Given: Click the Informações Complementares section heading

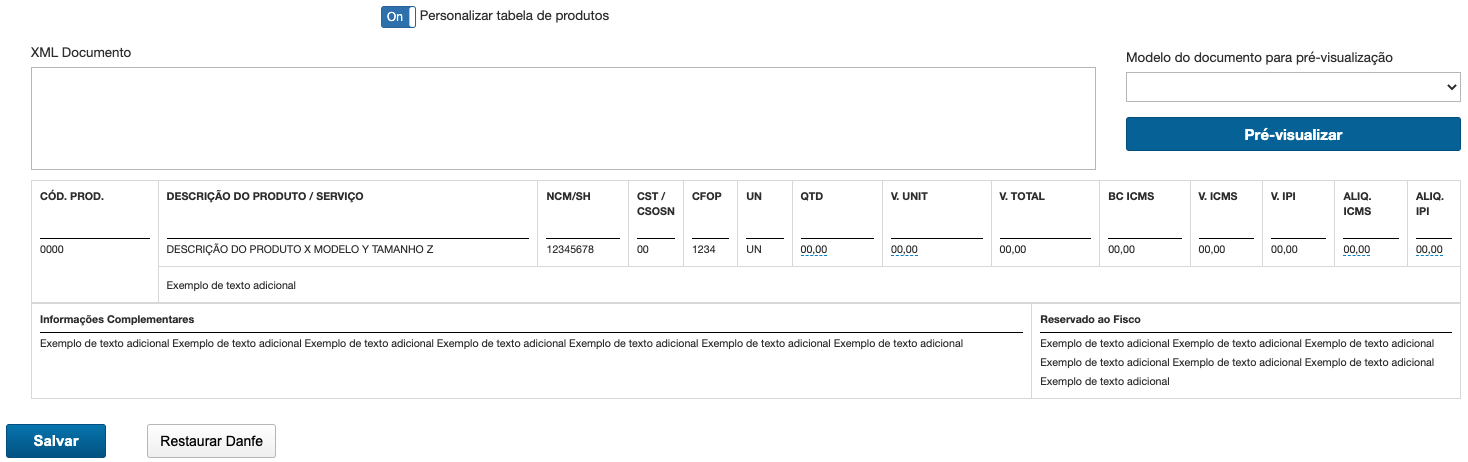Looking at the screenshot, I should [x=117, y=319].
